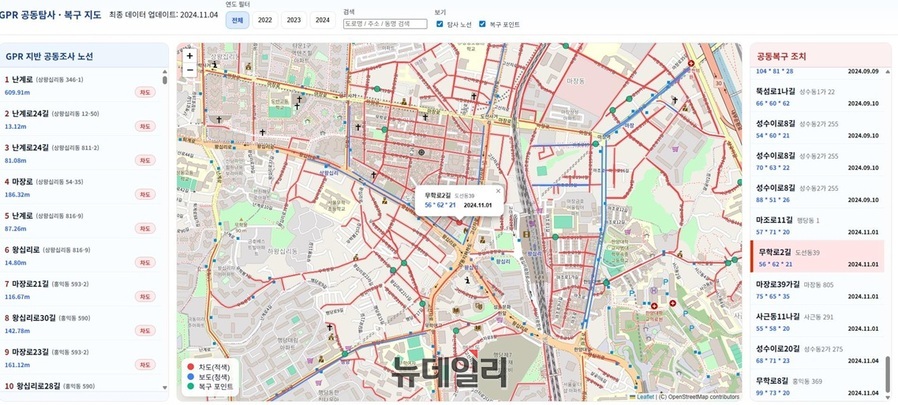
Task: Click the 차도 badge on the 1 난계로 row
Action: [145, 92]
